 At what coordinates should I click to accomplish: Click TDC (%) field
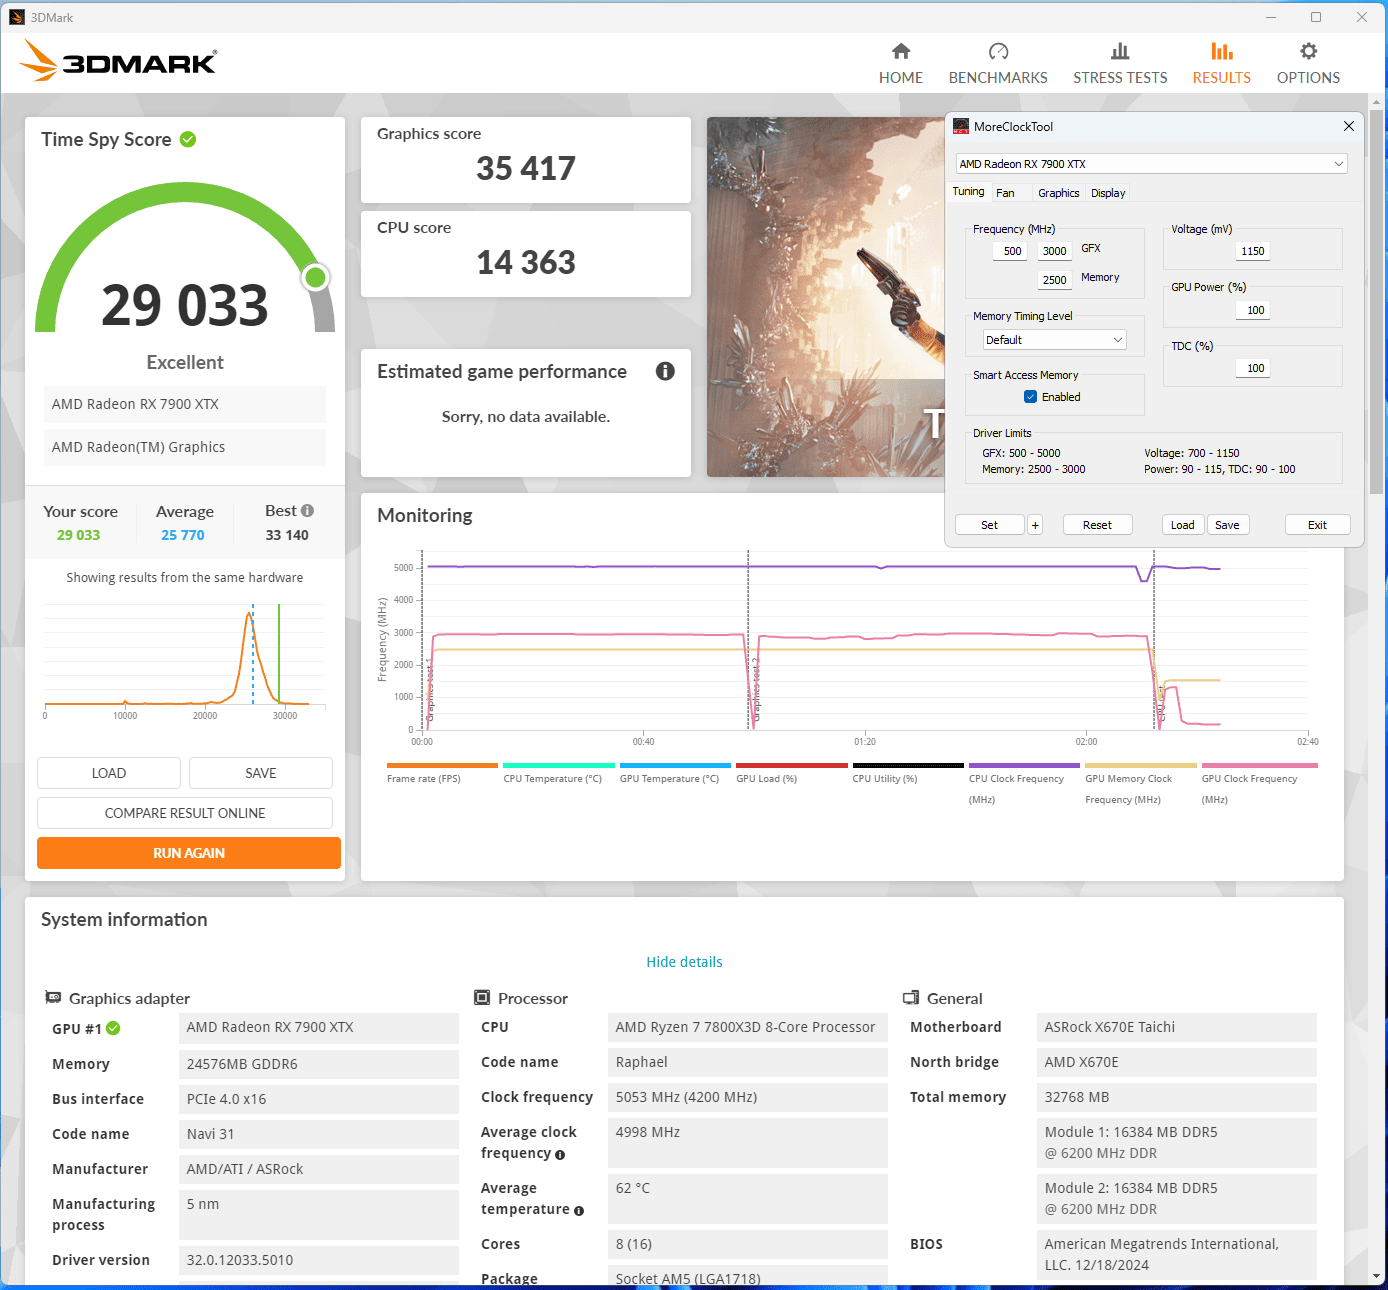tap(1255, 368)
